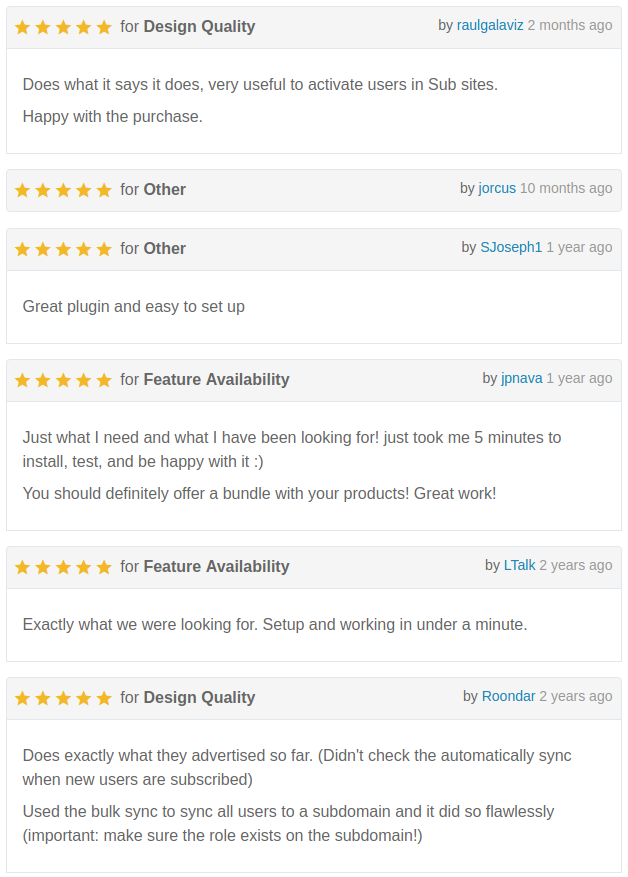The image size is (628, 877).
Task: Select 'Feature Availability' label in jpnava's review
Action: [216, 379]
